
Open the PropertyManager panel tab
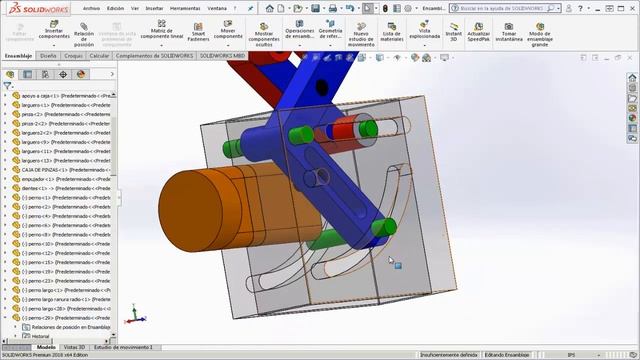(x=27, y=74)
